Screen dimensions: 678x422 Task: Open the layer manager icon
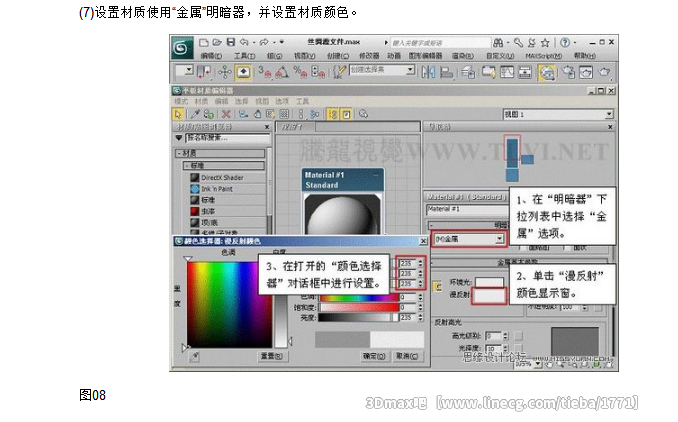(x=468, y=72)
